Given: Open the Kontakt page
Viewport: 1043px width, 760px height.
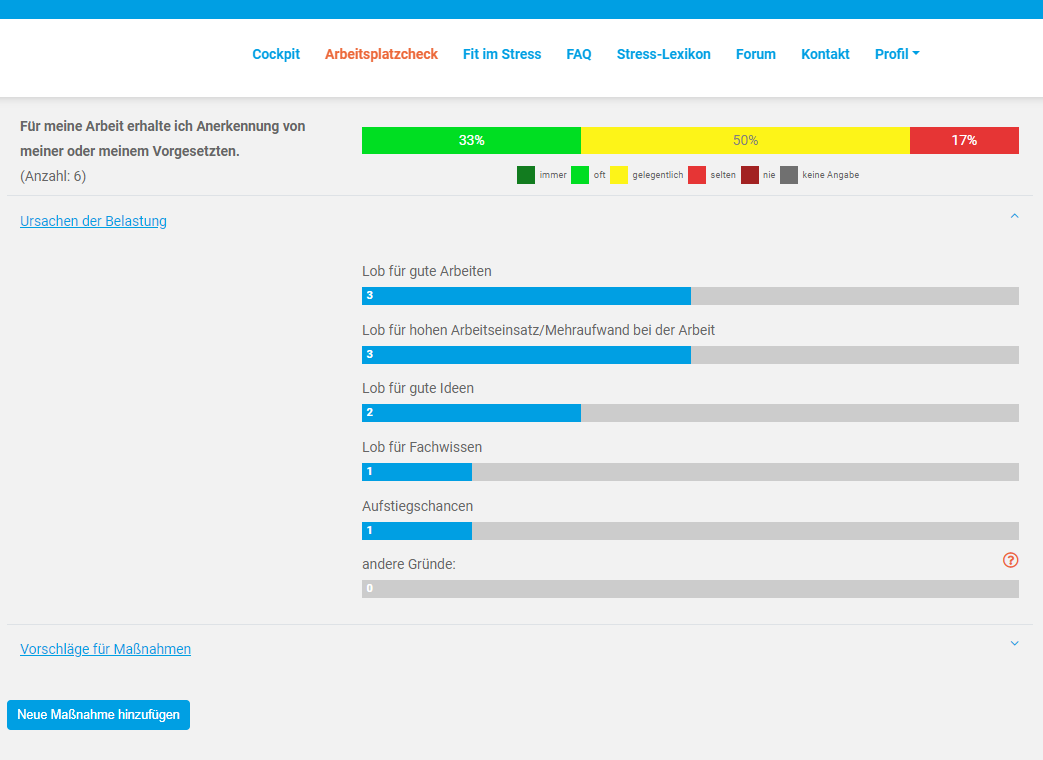Looking at the screenshot, I should pos(825,54).
